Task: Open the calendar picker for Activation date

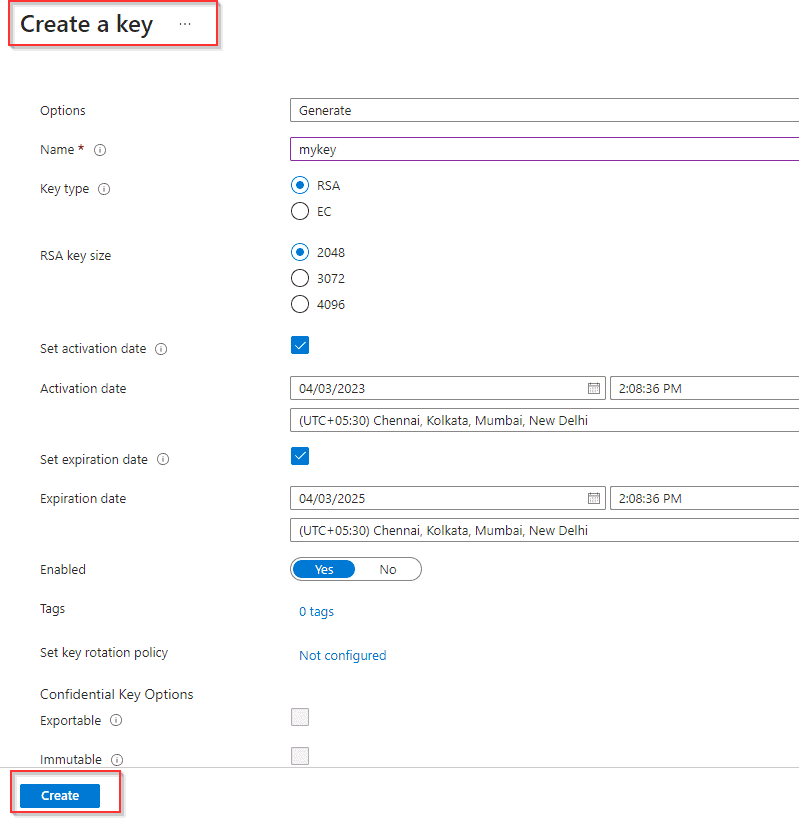Action: (x=594, y=388)
